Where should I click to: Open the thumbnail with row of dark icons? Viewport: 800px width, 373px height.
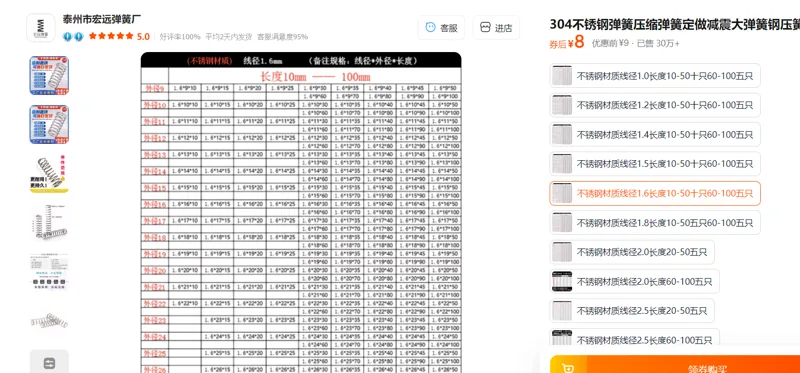coord(49,272)
